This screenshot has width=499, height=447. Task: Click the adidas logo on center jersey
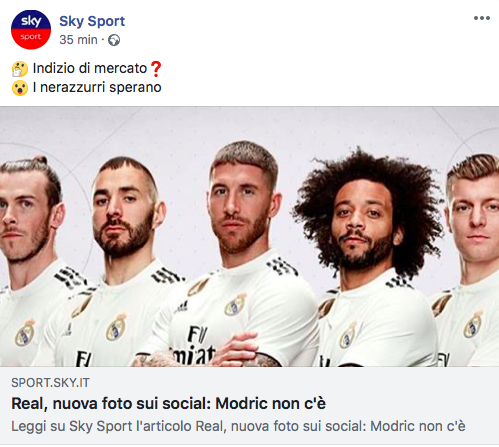180,306
